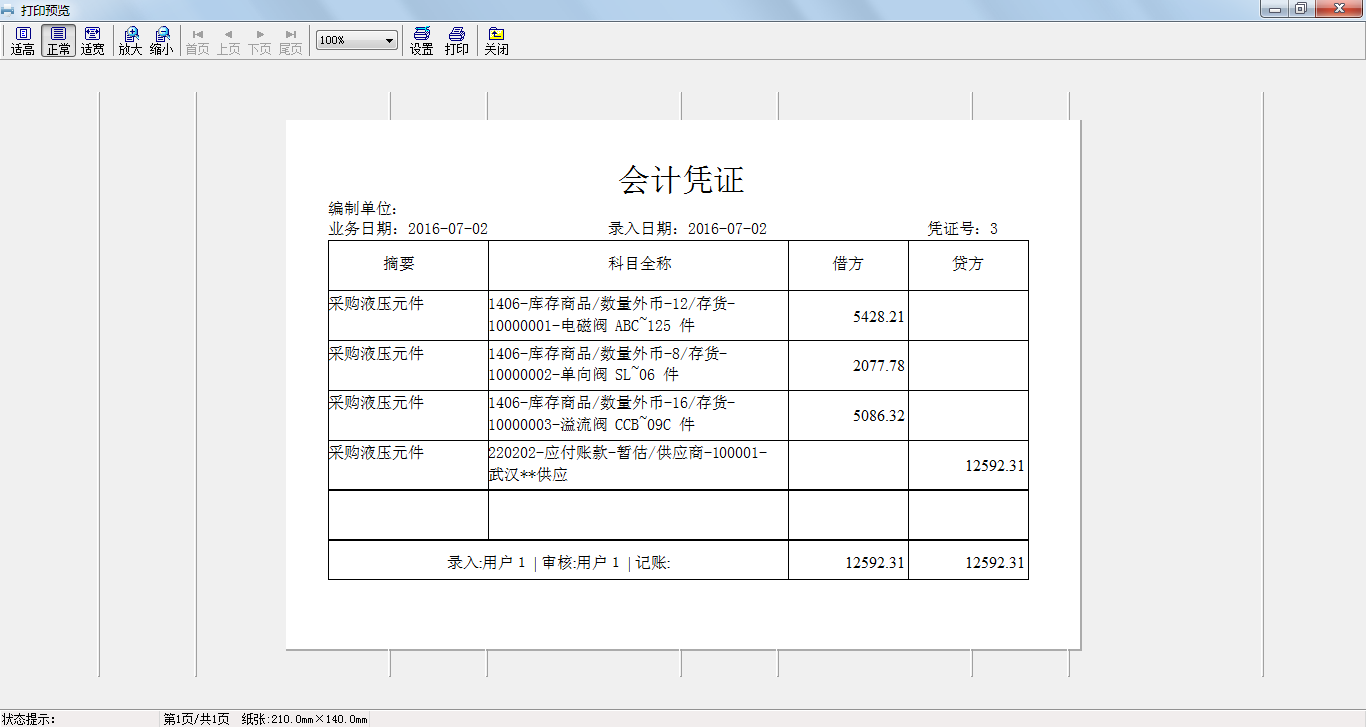Click 采购液压元件 in the 应付账款 row

coord(376,453)
